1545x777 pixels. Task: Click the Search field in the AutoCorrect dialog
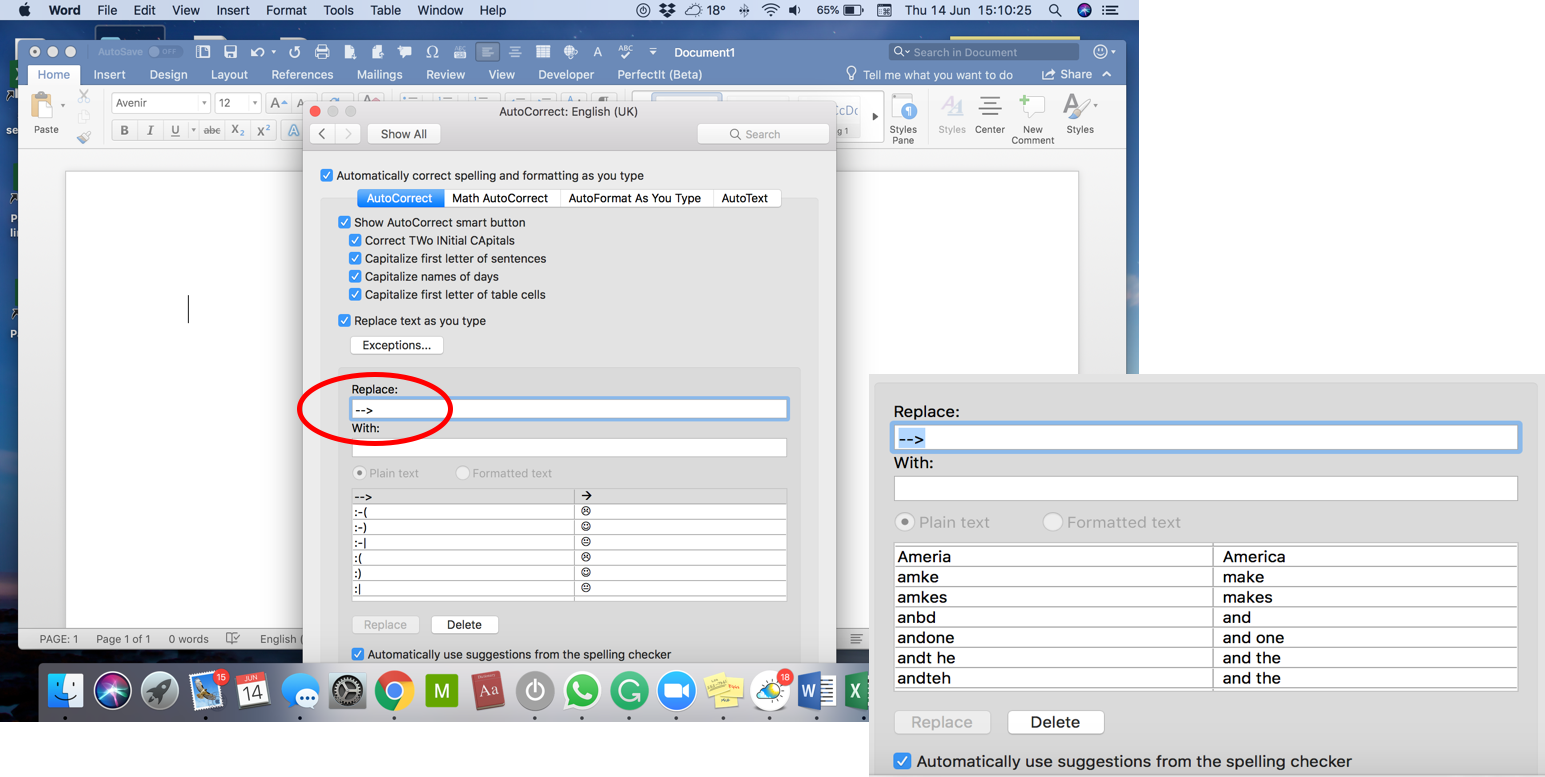coord(762,134)
